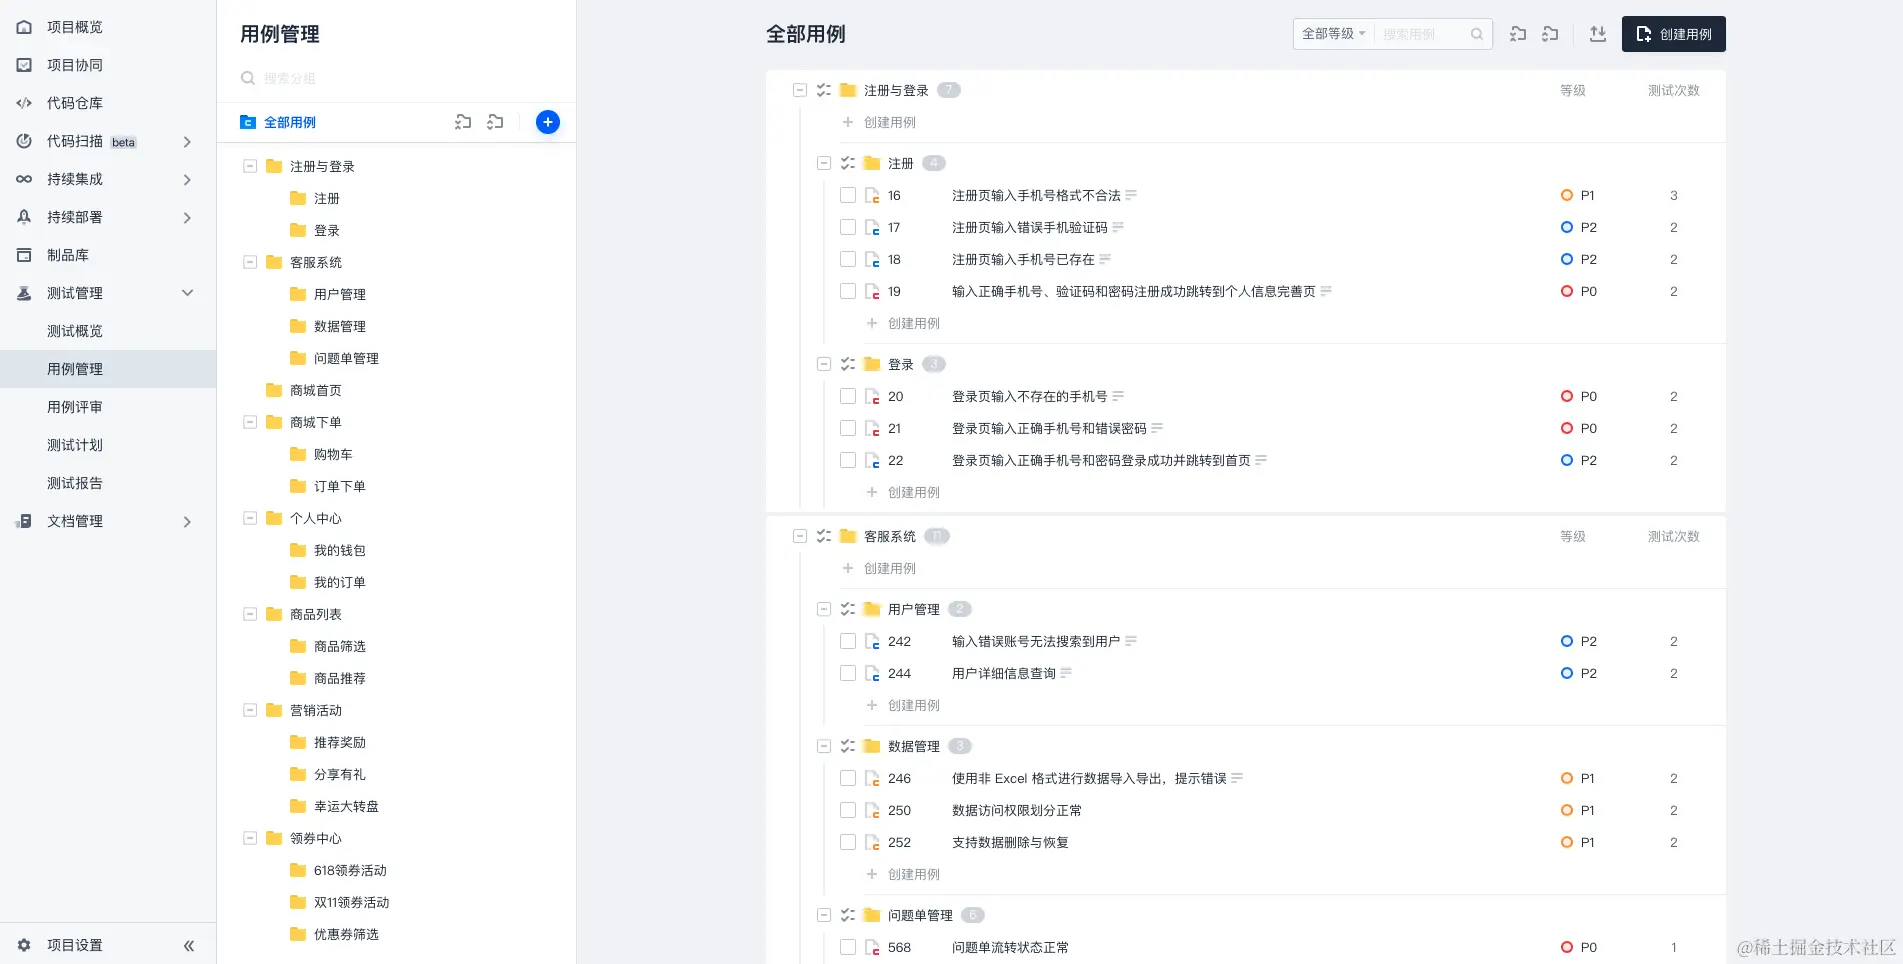
Task: Open 持续集成 via its infinity icon
Action: [24, 179]
